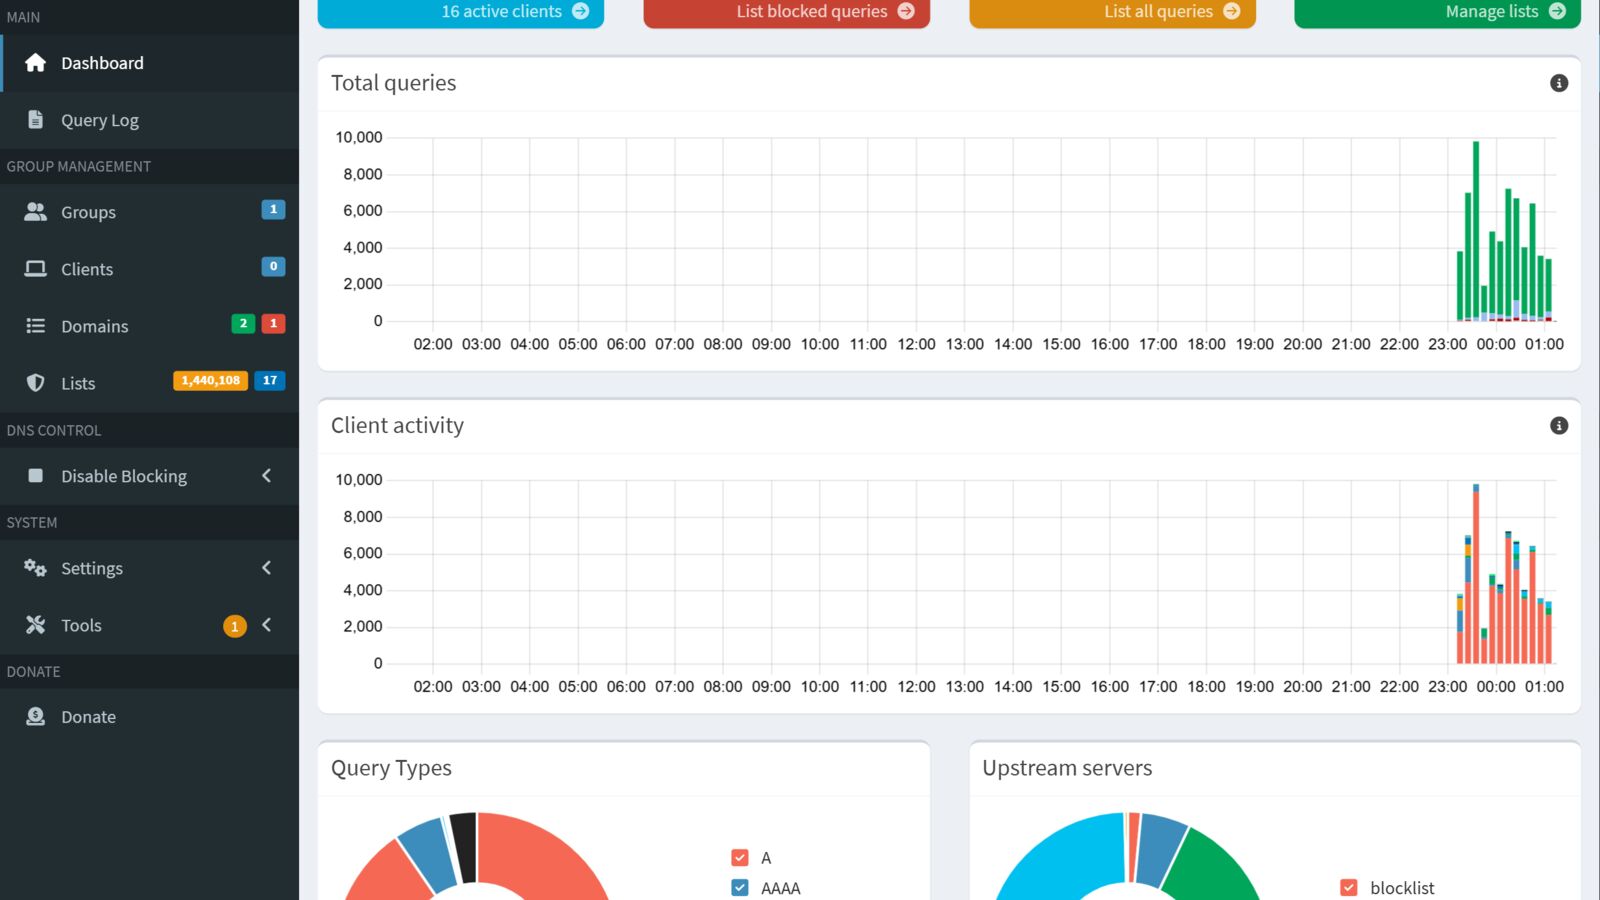
Task: Go to Groups management
Action: click(x=150, y=212)
